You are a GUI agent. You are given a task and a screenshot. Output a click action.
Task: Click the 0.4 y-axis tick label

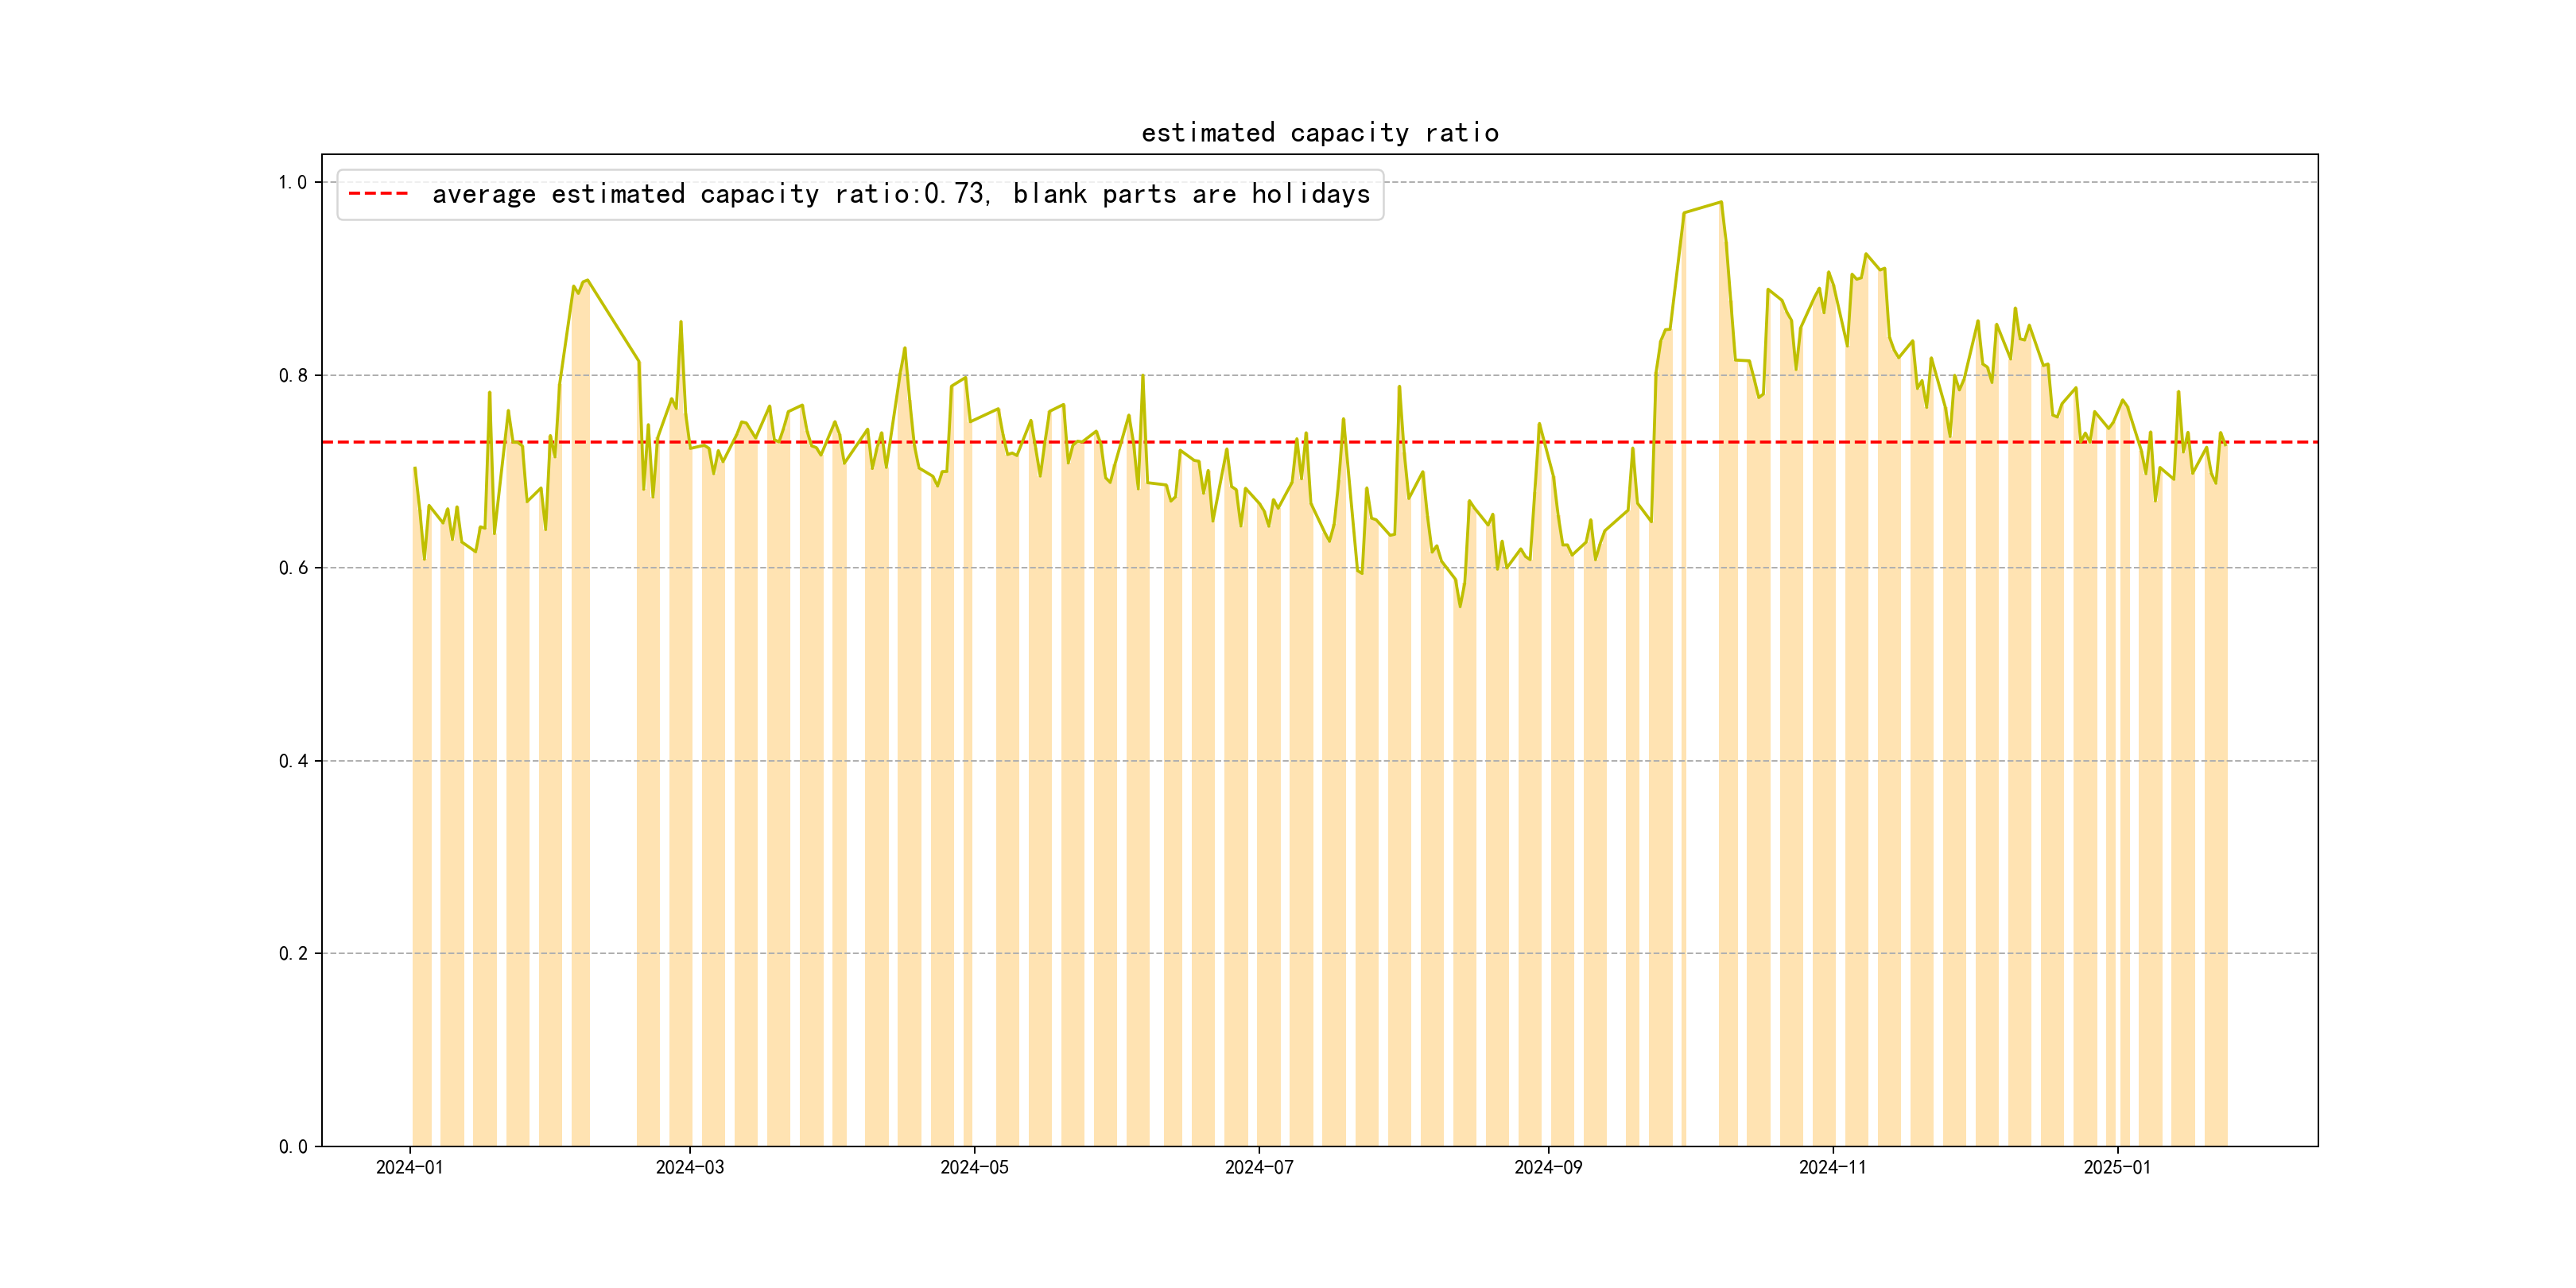(x=292, y=761)
